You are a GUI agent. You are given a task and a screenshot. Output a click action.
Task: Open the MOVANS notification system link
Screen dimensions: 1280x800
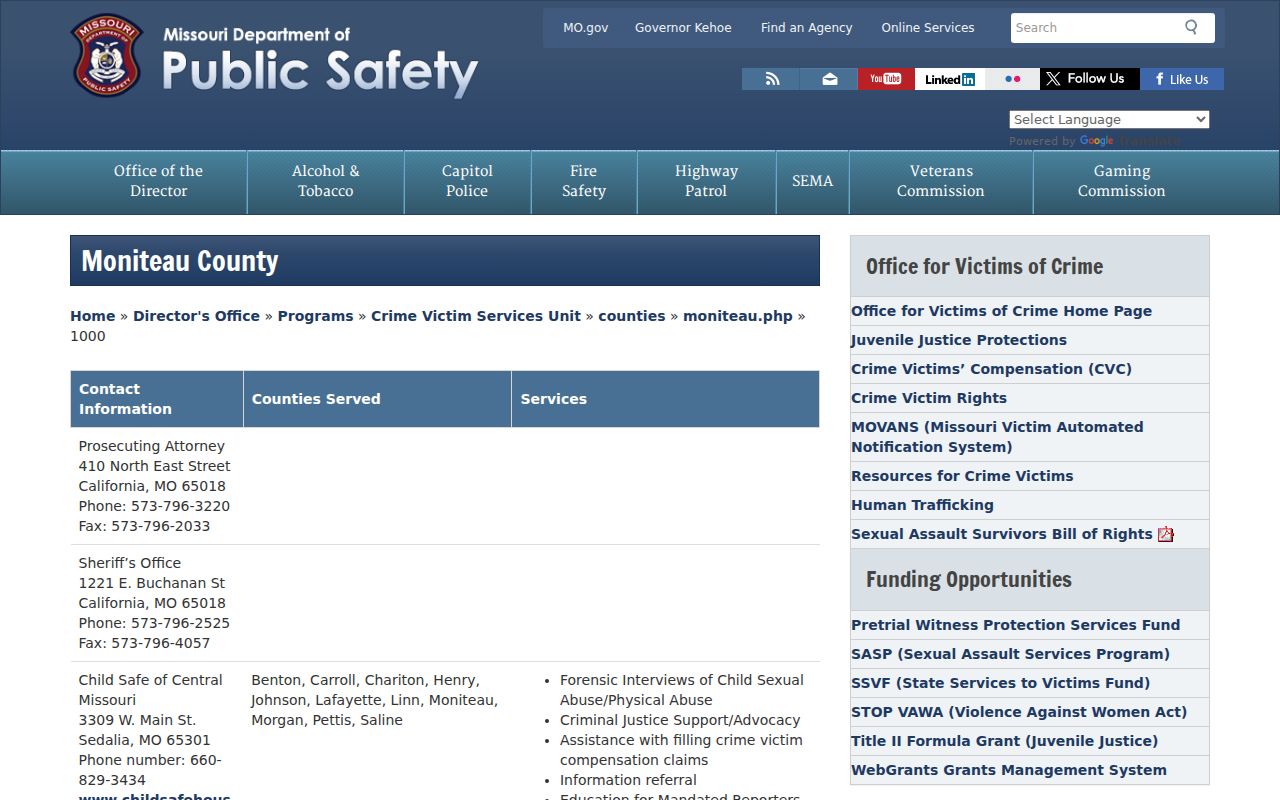pos(997,437)
